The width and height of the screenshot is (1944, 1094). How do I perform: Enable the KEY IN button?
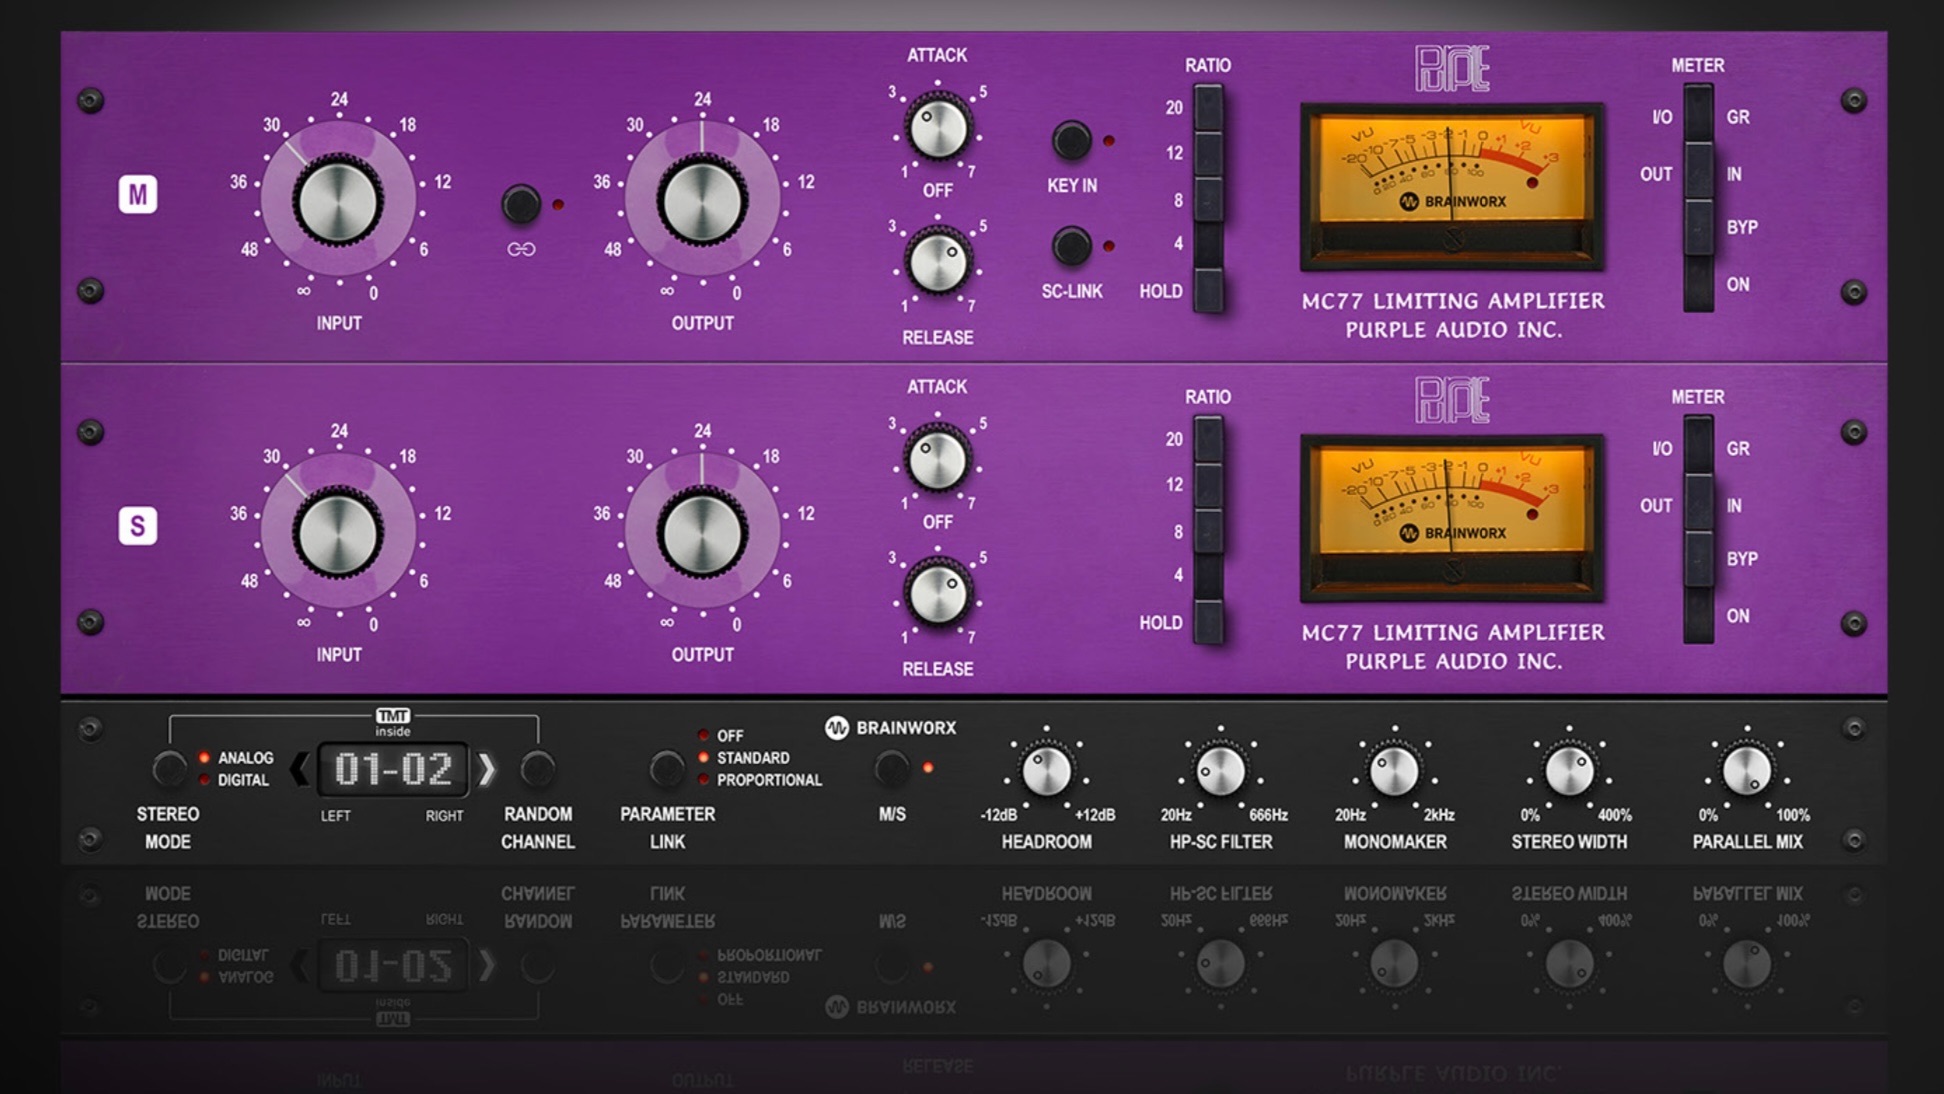(1071, 141)
